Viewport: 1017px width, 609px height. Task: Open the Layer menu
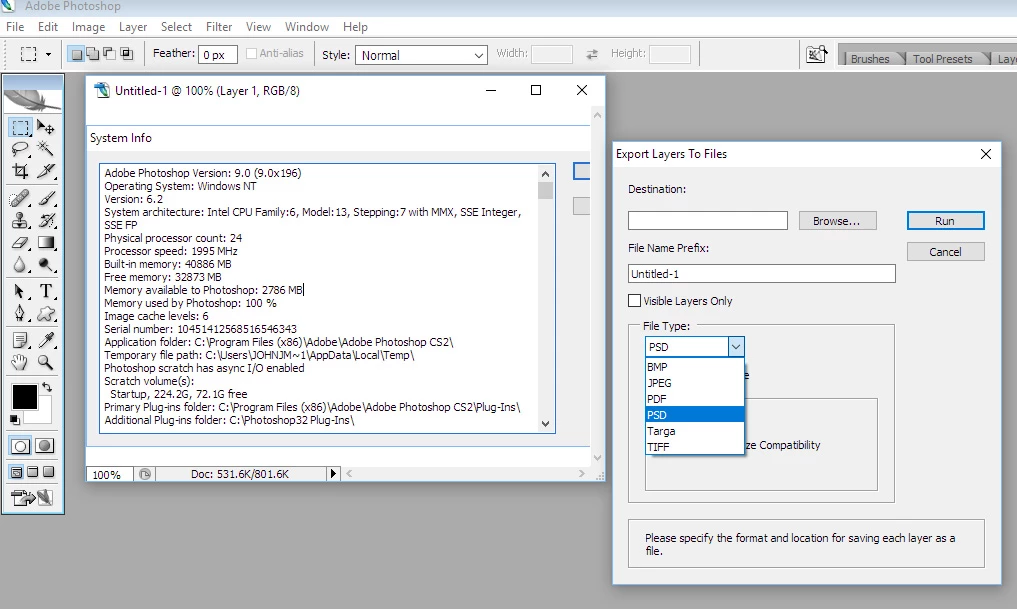click(x=133, y=27)
